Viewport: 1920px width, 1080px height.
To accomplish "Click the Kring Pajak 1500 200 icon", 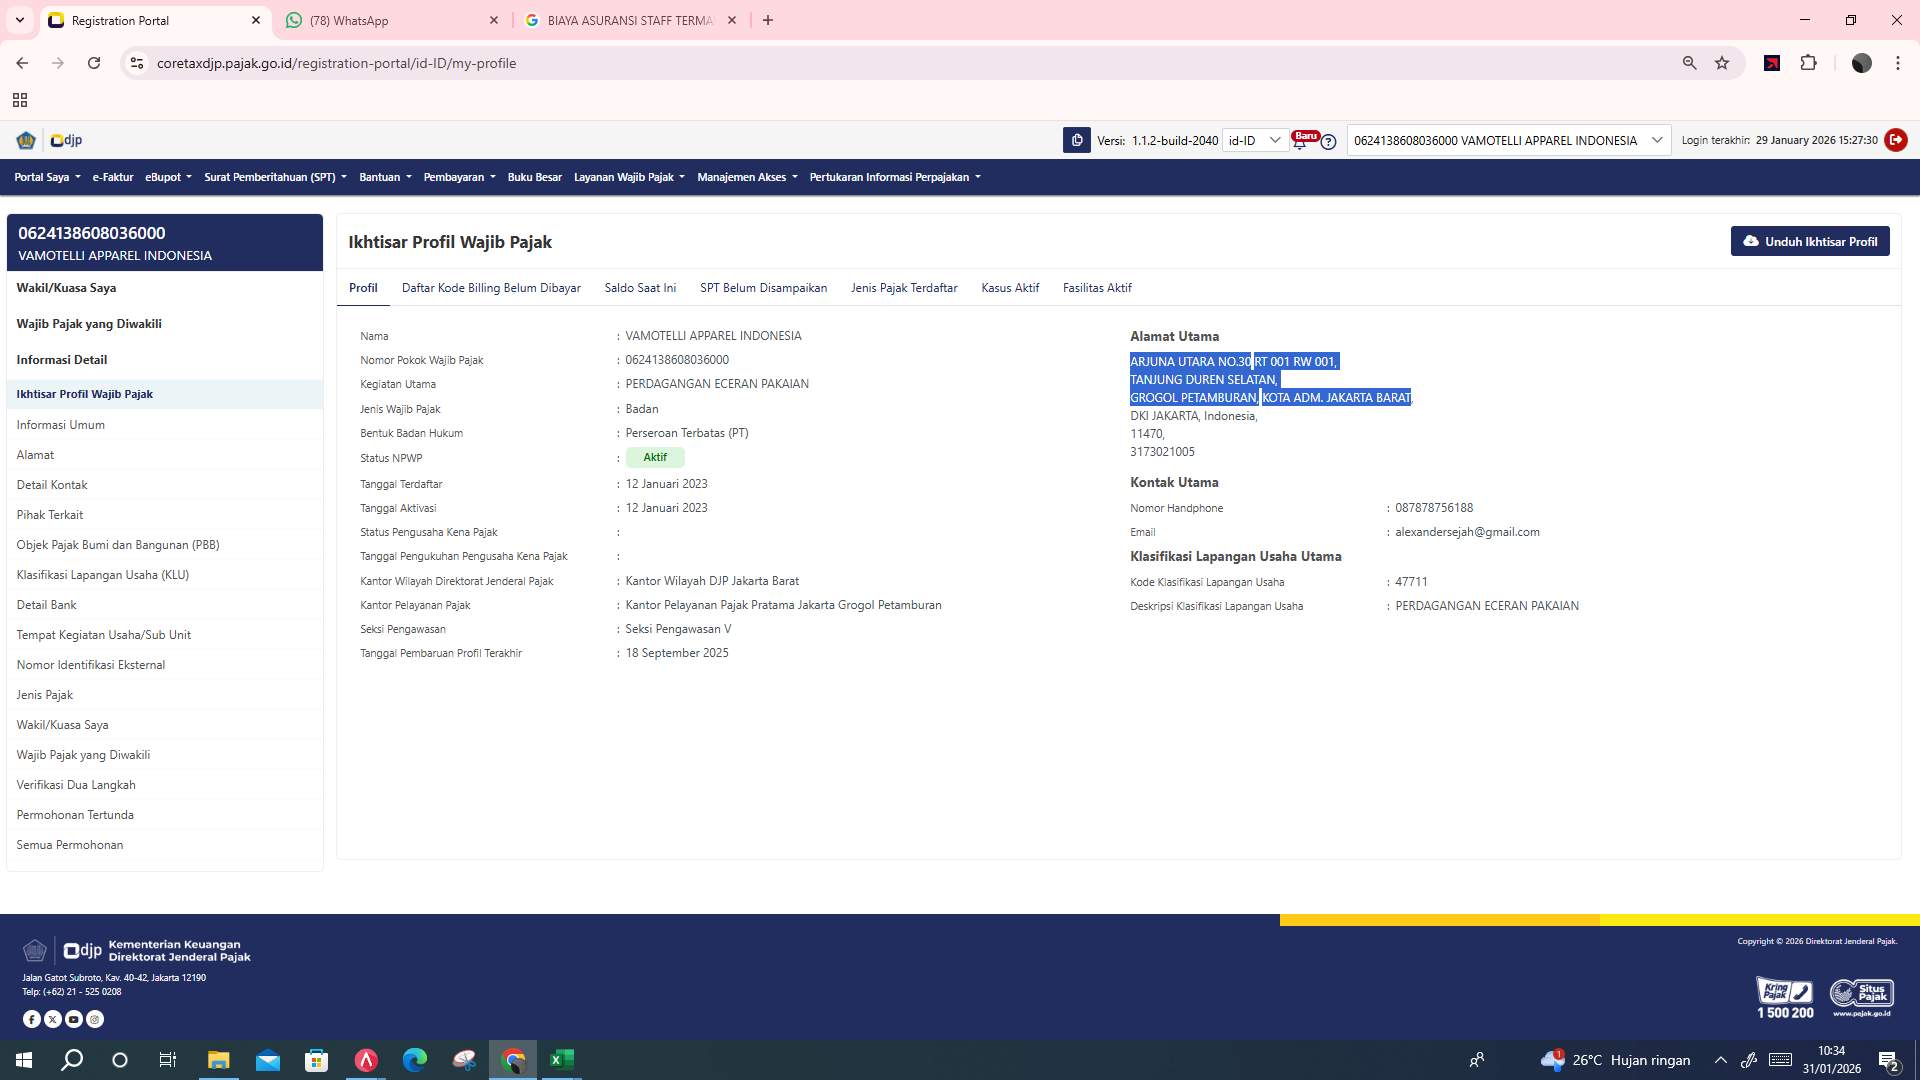I will pos(1784,997).
